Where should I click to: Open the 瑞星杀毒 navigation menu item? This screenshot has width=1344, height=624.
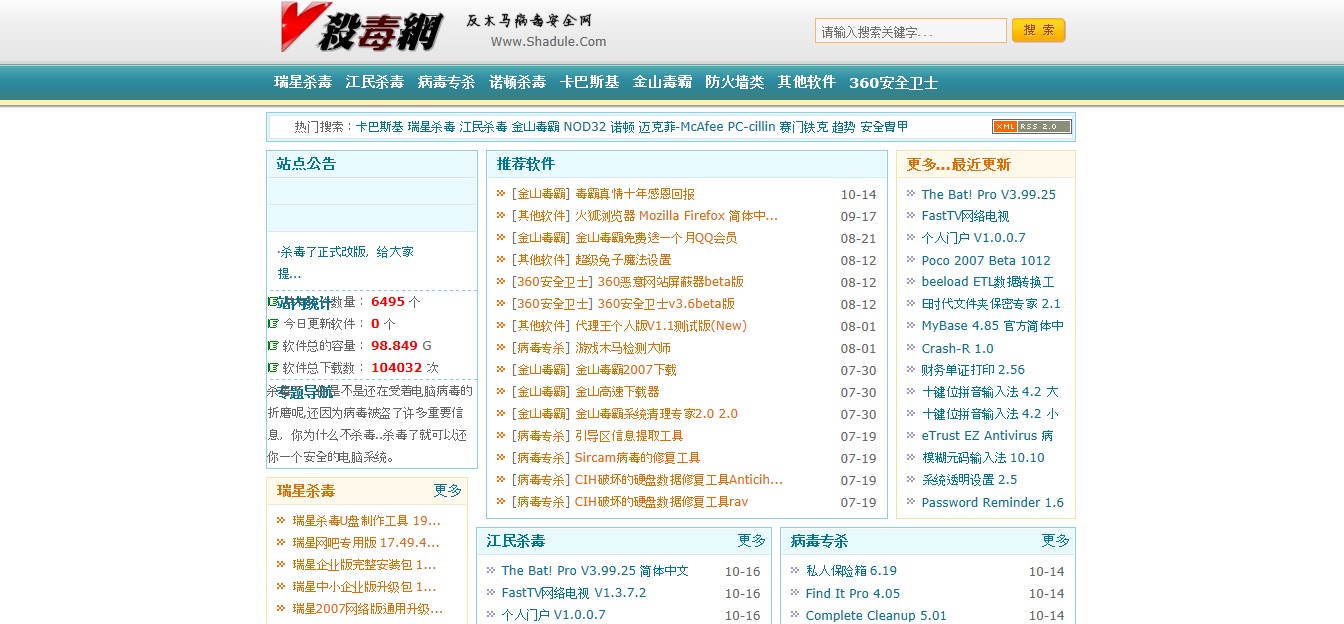(x=303, y=82)
